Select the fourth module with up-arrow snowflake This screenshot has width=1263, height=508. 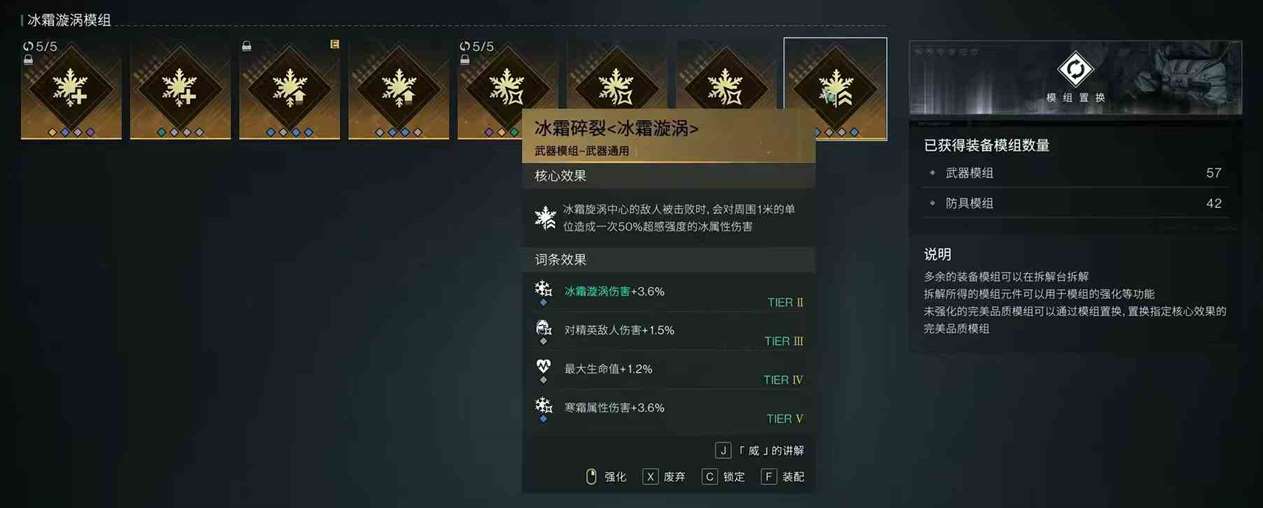click(399, 88)
